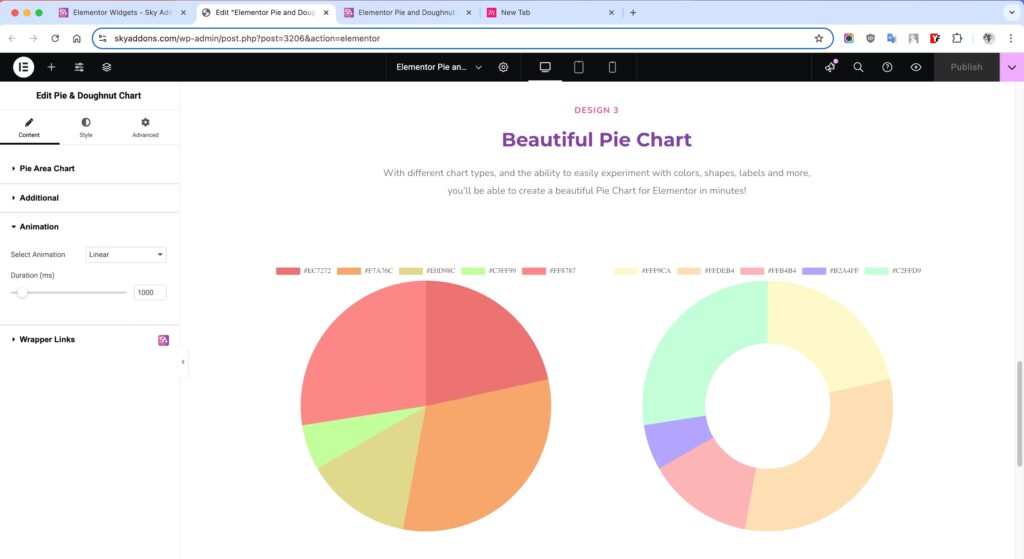The height and width of the screenshot is (559, 1024).
Task: Reload the page
Action: tap(55, 39)
